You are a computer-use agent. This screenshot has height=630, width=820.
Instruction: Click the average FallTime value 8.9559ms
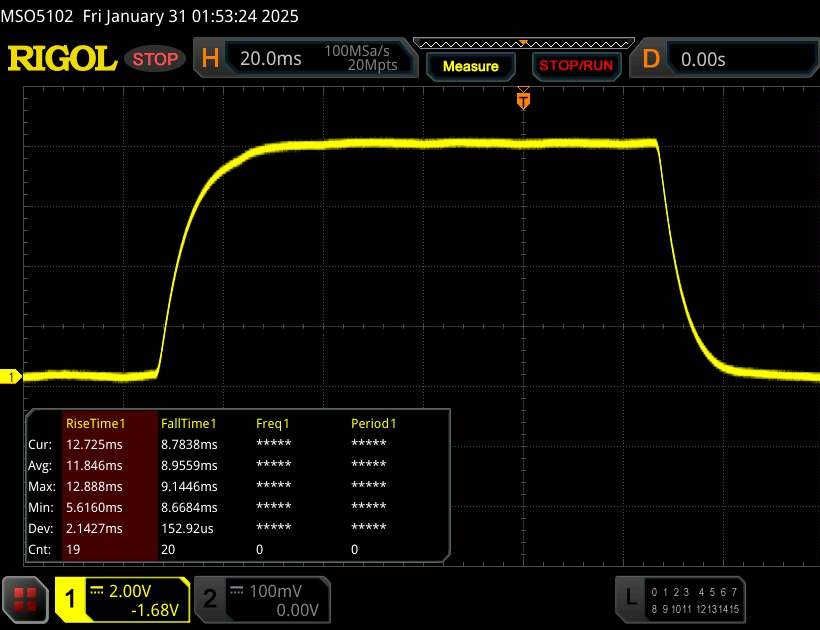coord(189,465)
